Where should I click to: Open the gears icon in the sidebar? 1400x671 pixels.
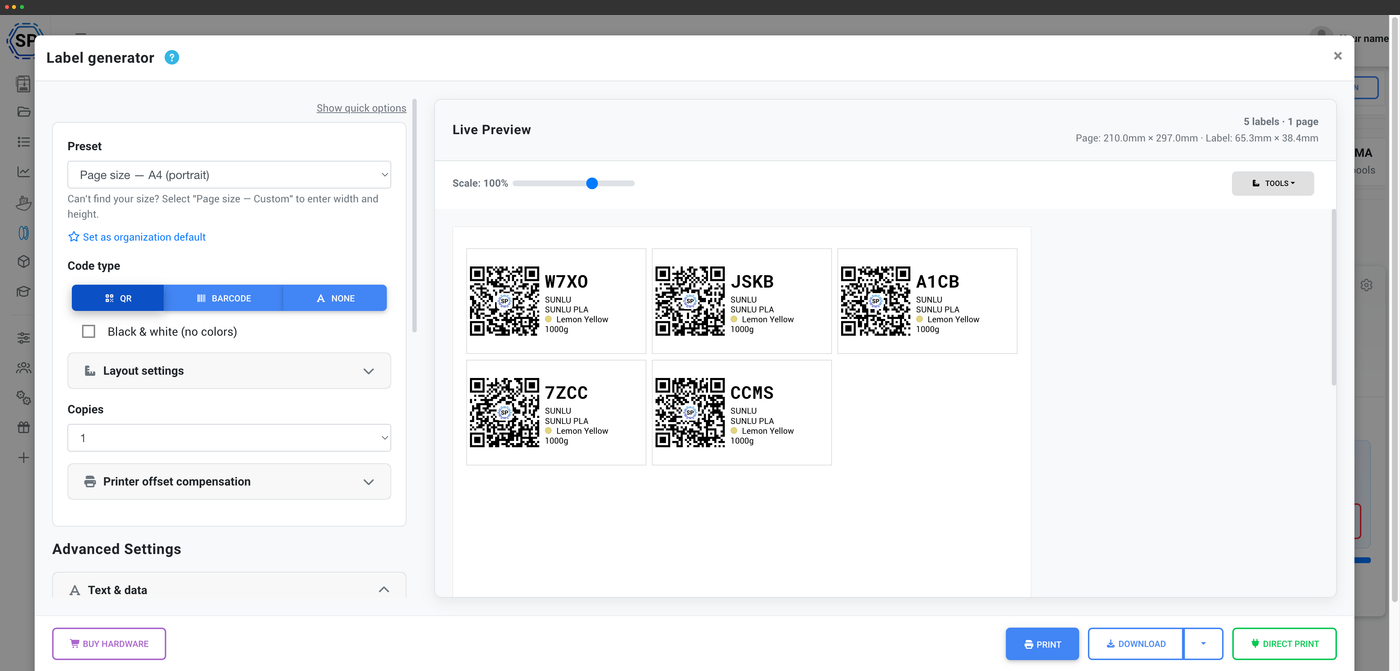[24, 398]
